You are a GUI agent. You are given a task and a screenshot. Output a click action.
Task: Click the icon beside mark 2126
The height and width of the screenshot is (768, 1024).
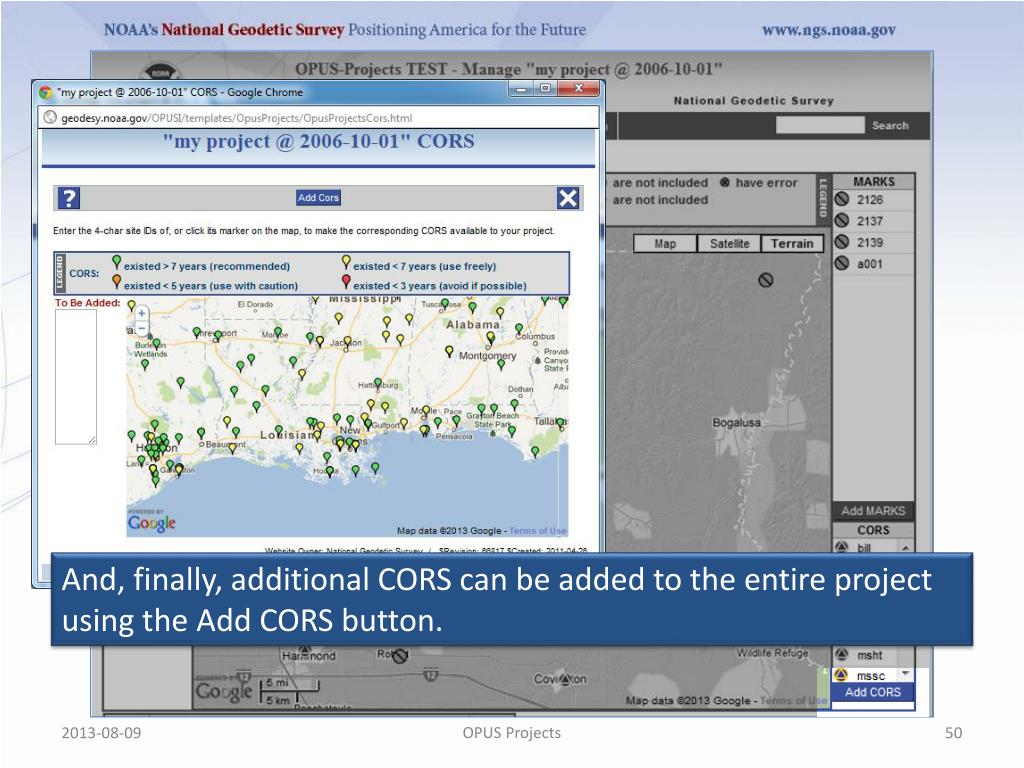coord(842,199)
